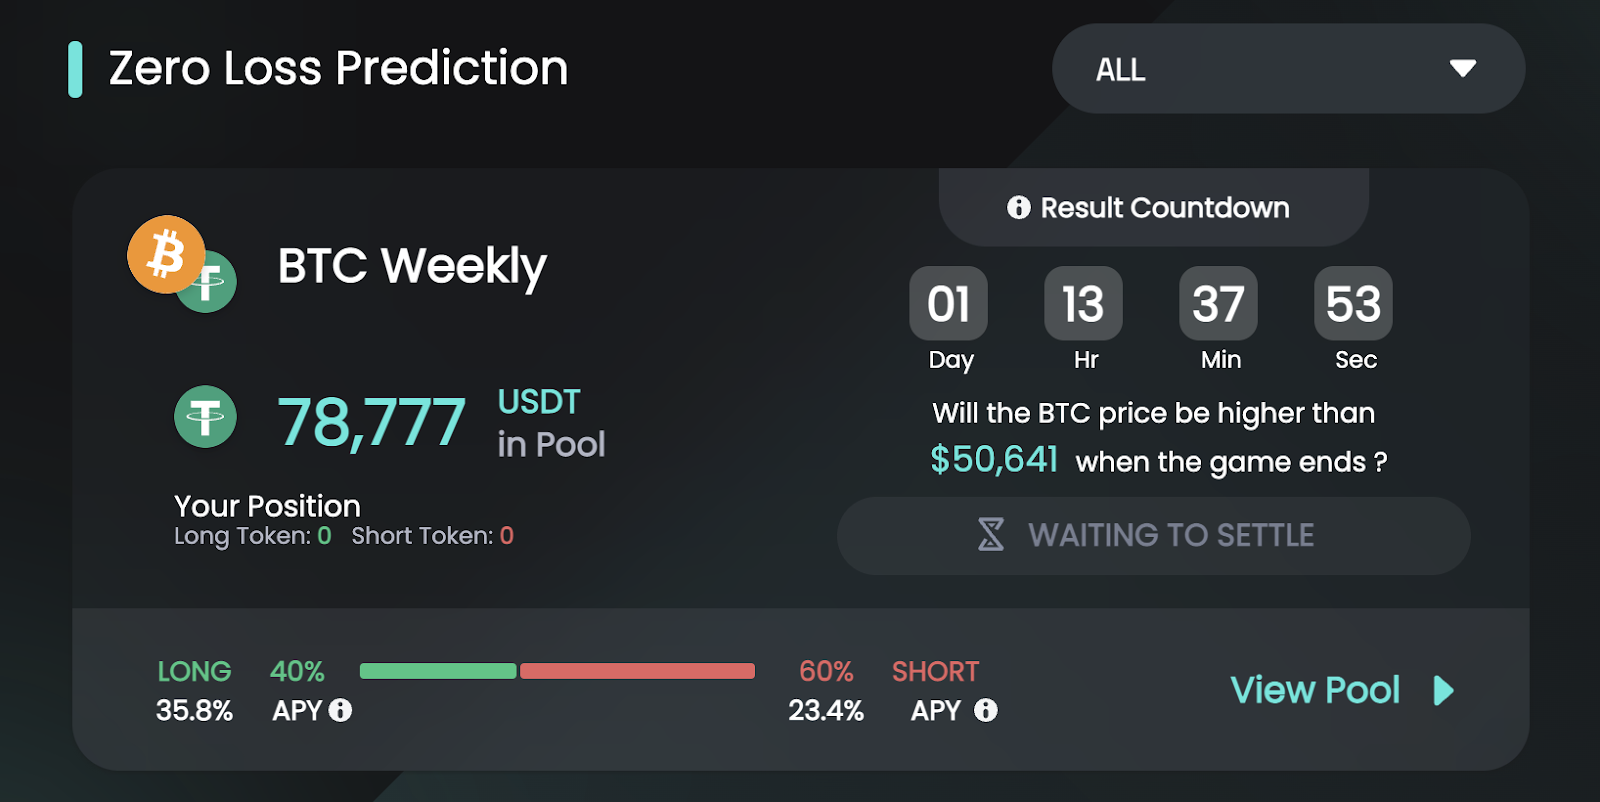The width and height of the screenshot is (1600, 802).
Task: Open the ALL filter dropdown
Action: pyautogui.click(x=1287, y=69)
